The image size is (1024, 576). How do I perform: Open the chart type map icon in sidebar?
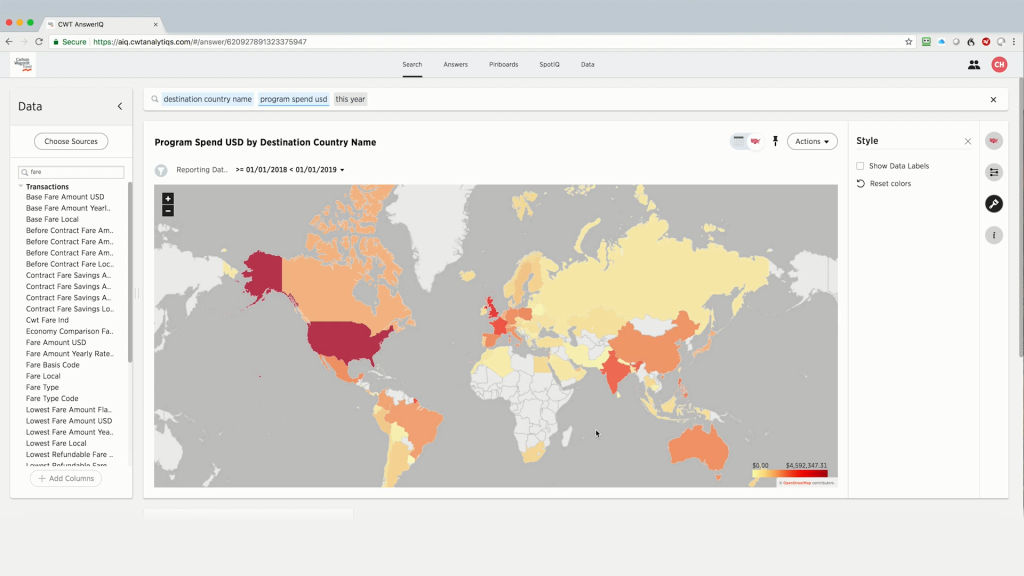point(994,141)
